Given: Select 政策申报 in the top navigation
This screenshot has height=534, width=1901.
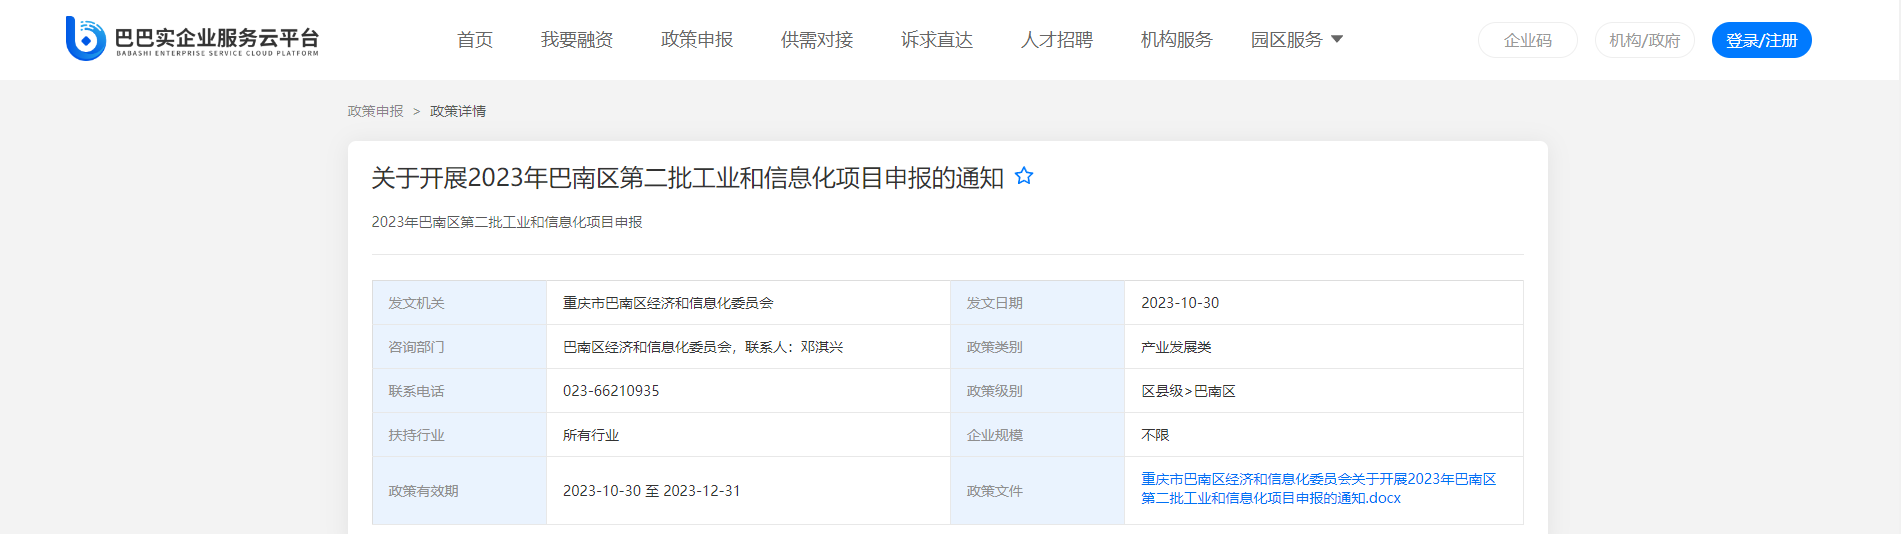Looking at the screenshot, I should 696,40.
